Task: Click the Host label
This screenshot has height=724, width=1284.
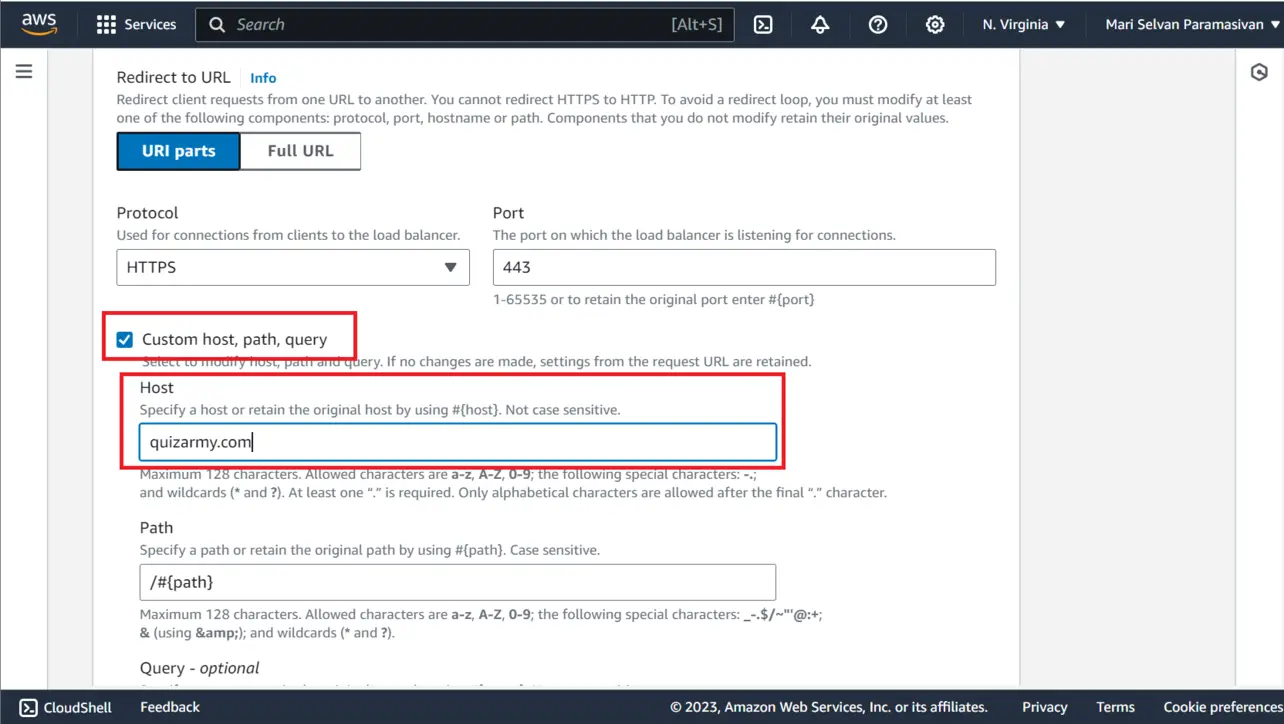Action: click(x=157, y=387)
